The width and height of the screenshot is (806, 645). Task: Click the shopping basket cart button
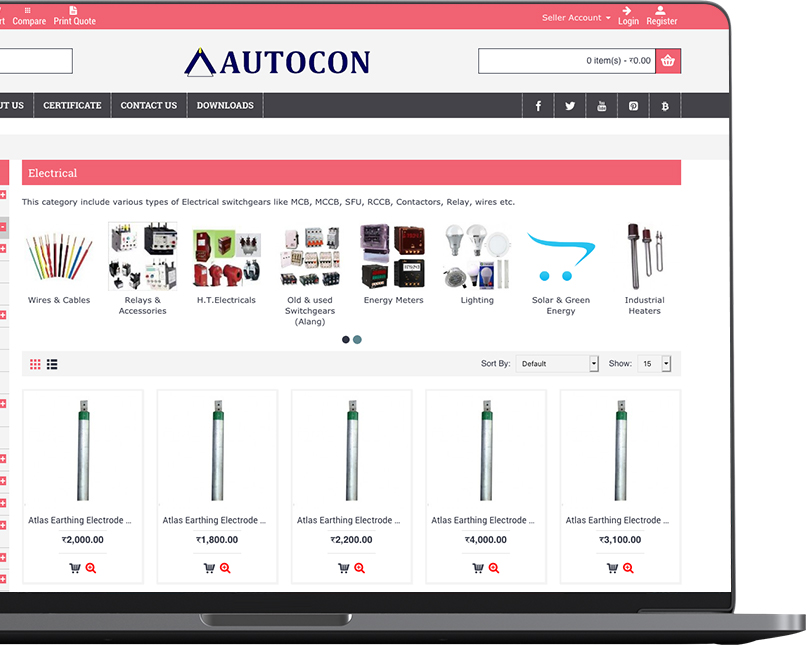click(668, 61)
